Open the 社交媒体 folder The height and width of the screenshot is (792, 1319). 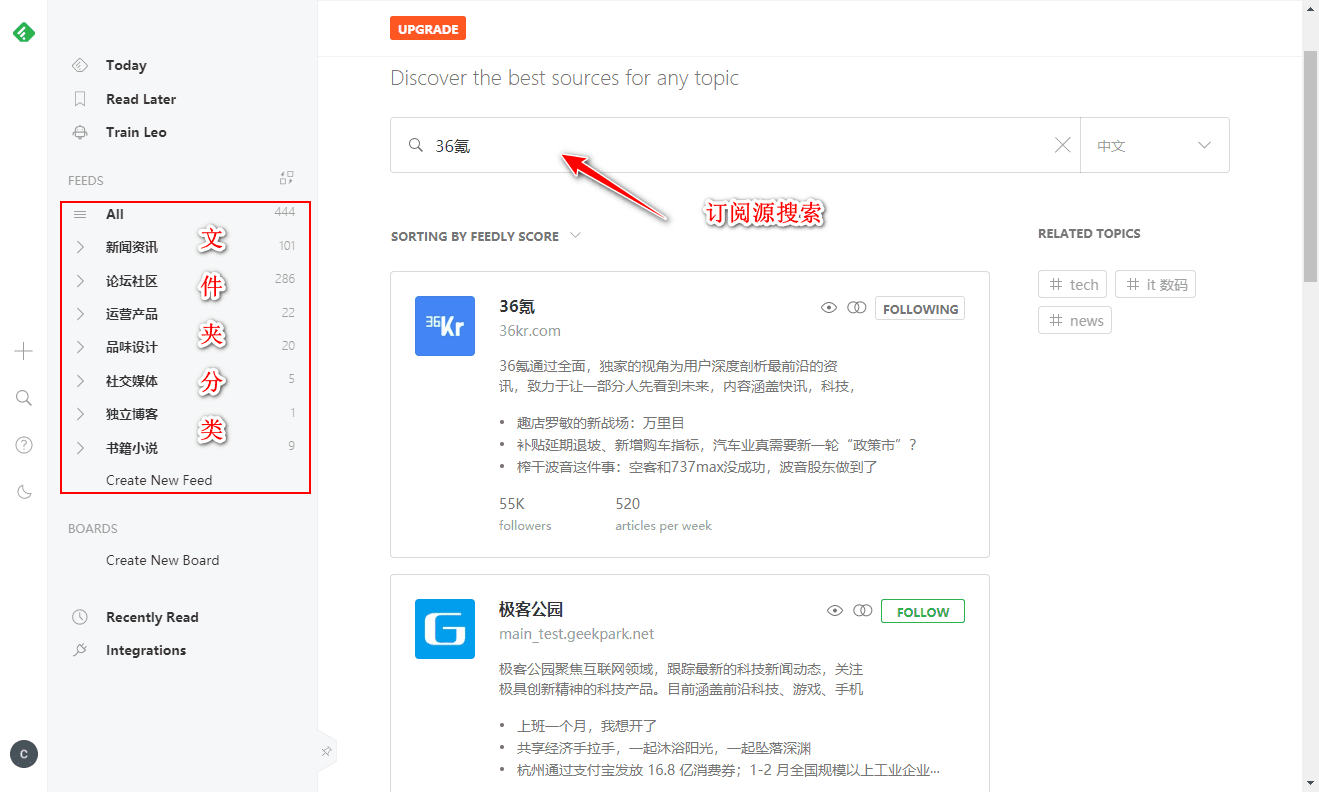(x=132, y=381)
